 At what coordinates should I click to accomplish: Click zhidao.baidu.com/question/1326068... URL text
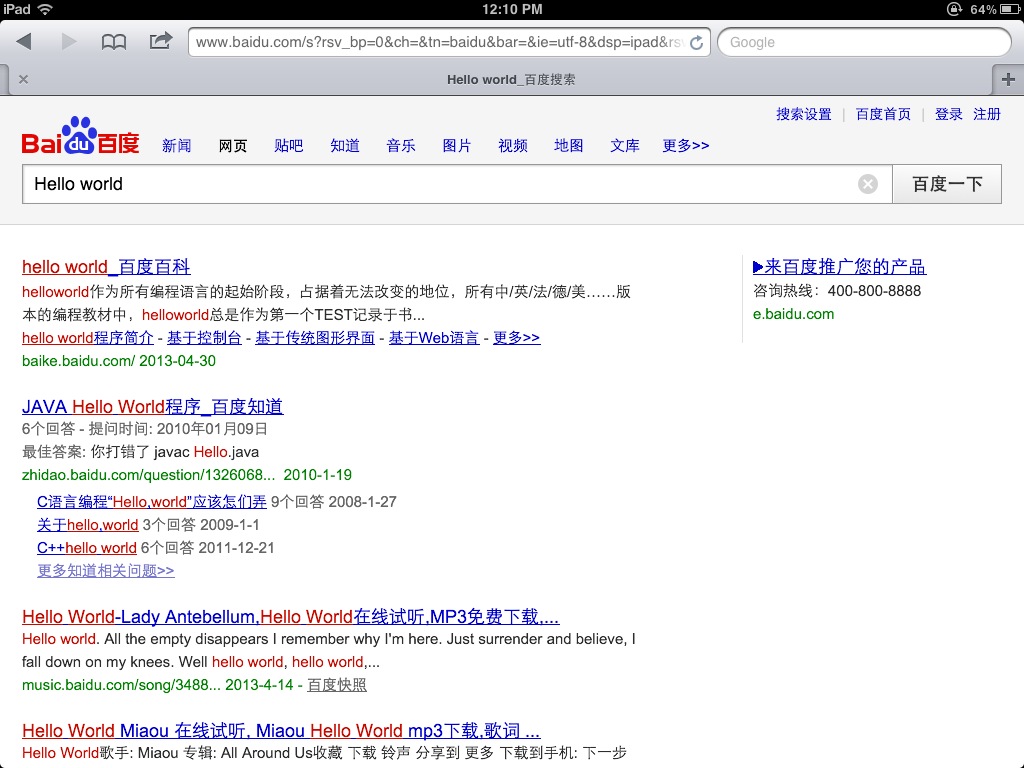tap(148, 475)
